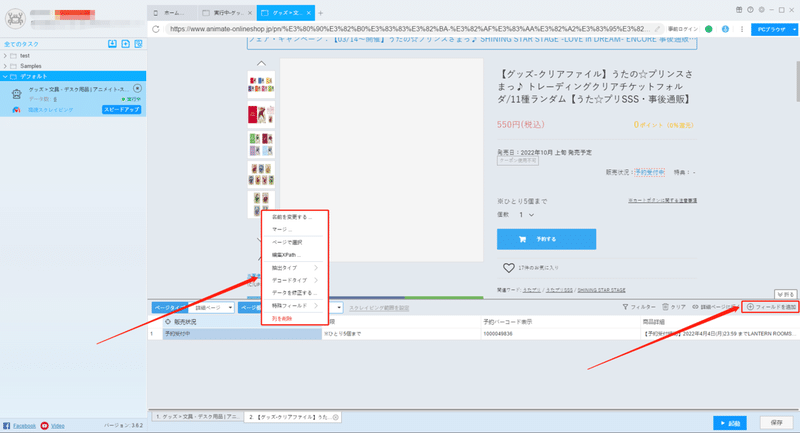
Task: Collapse the デフォルト folder
Action: tap(5, 77)
